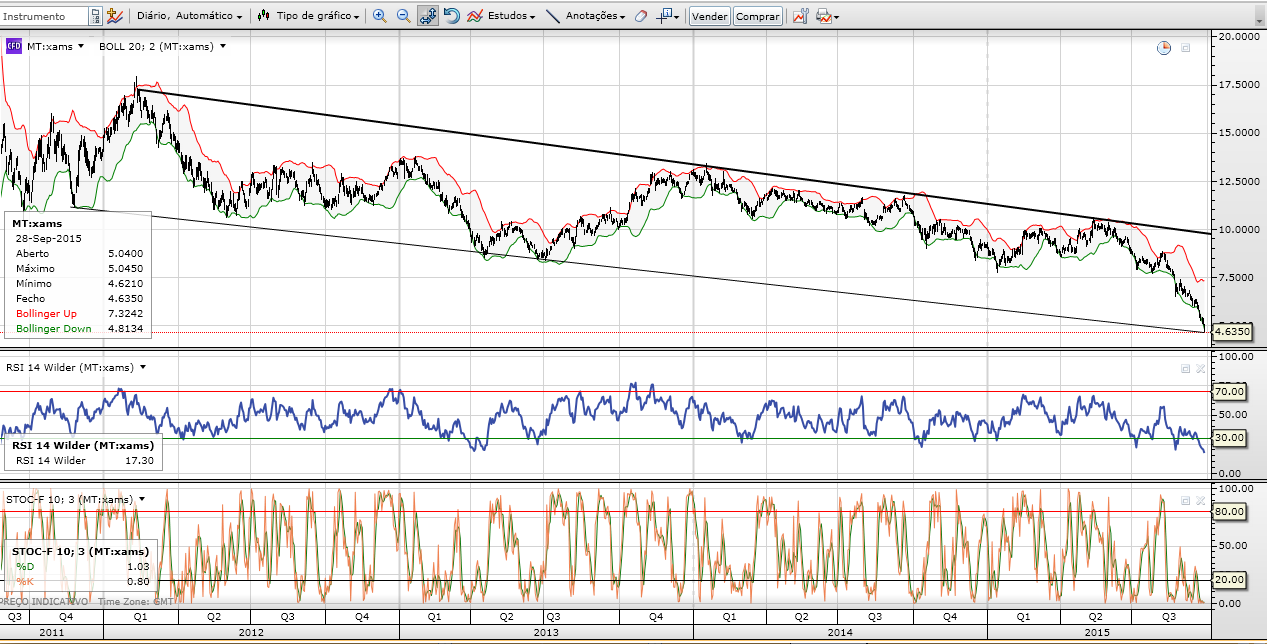Click the Instrumento search field

click(44, 17)
